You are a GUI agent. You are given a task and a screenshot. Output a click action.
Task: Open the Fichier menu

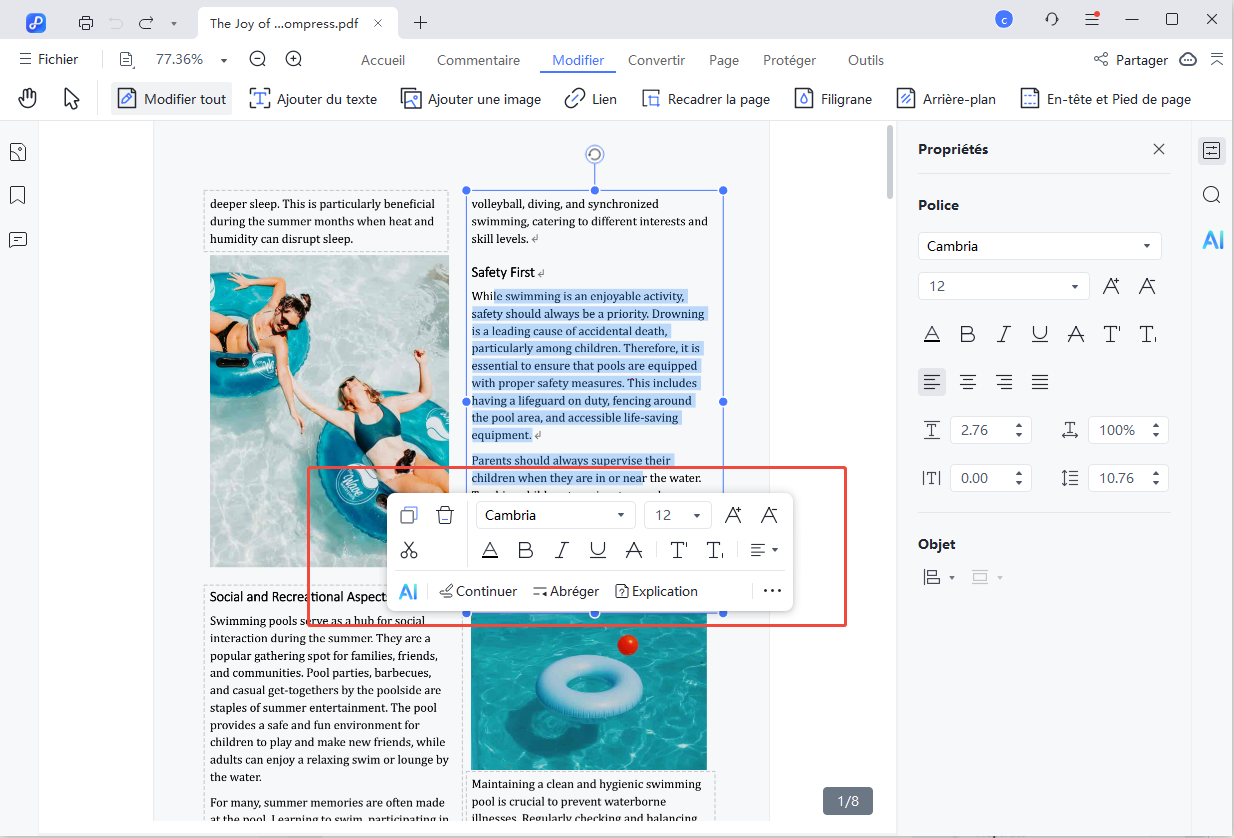(49, 59)
